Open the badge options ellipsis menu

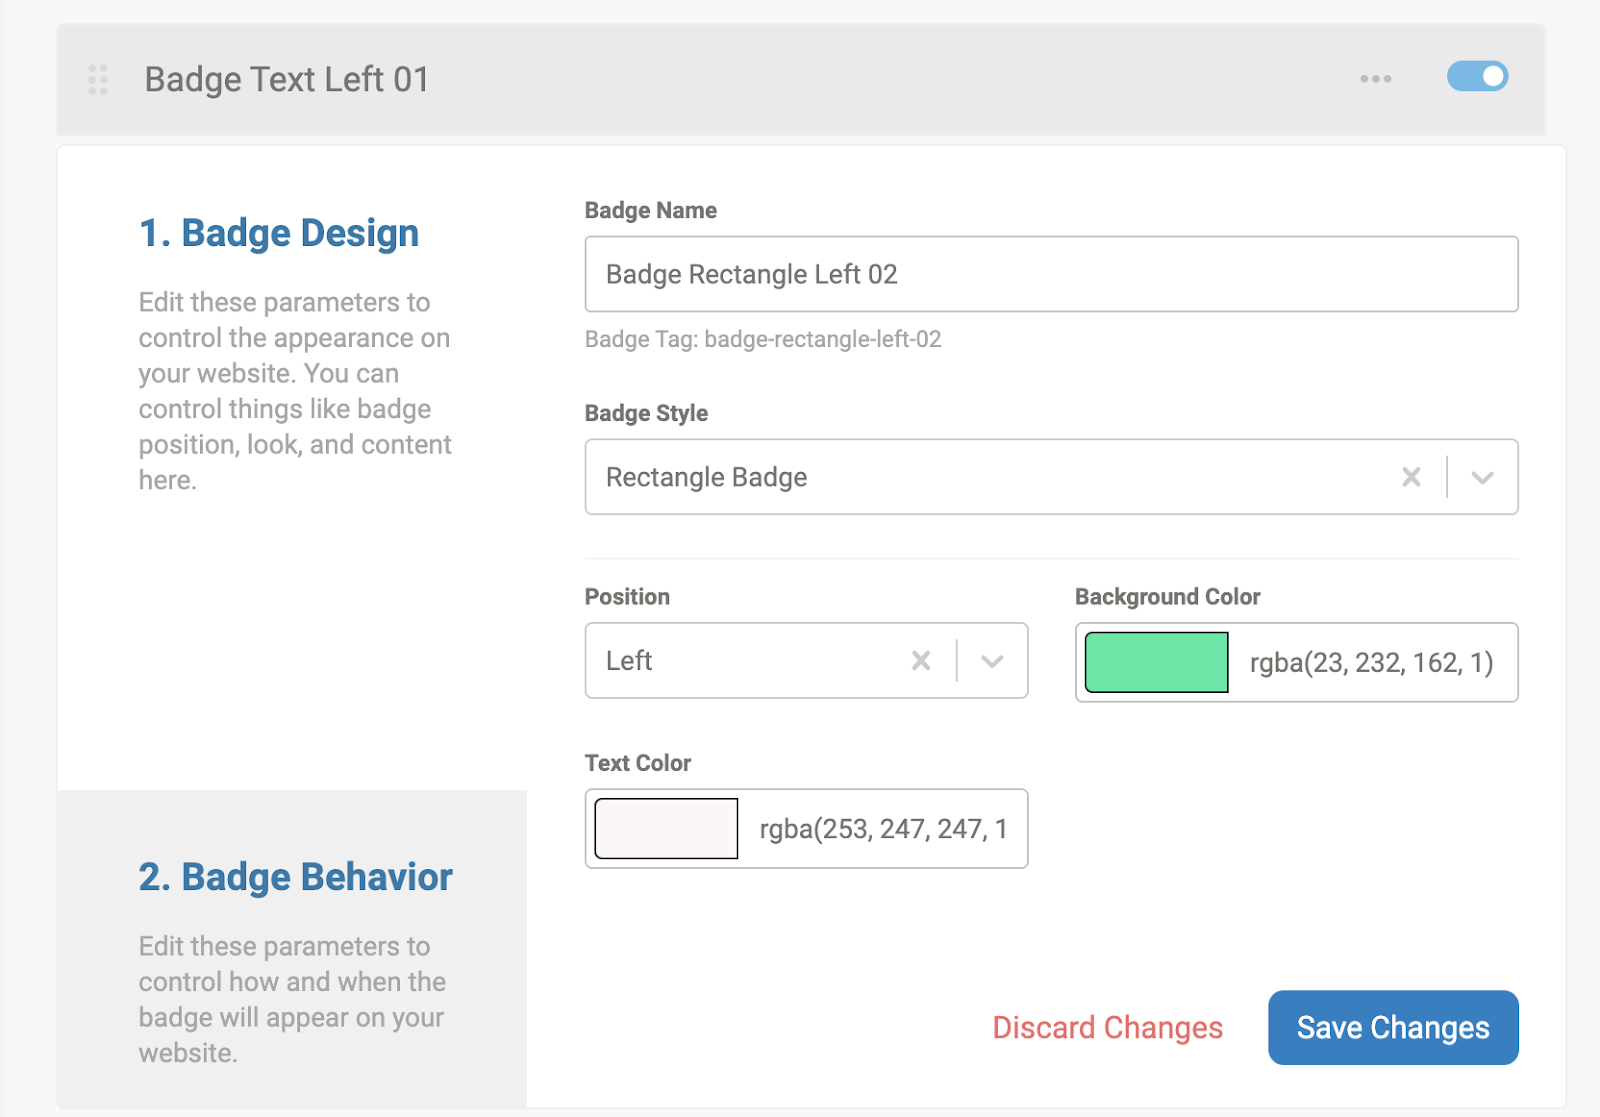point(1374,77)
